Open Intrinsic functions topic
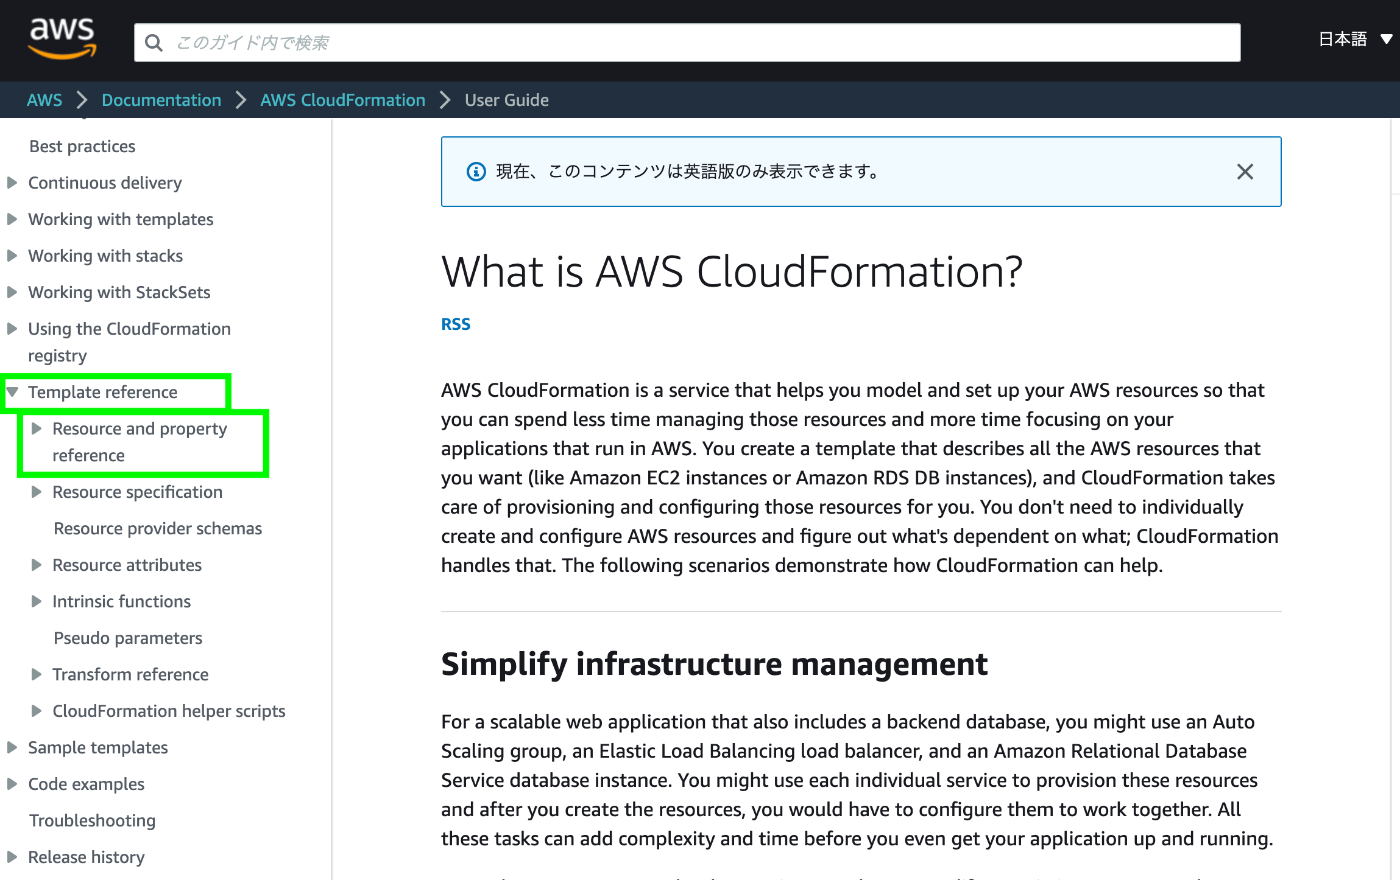Screen dimensions: 1400x880 tap(122, 601)
